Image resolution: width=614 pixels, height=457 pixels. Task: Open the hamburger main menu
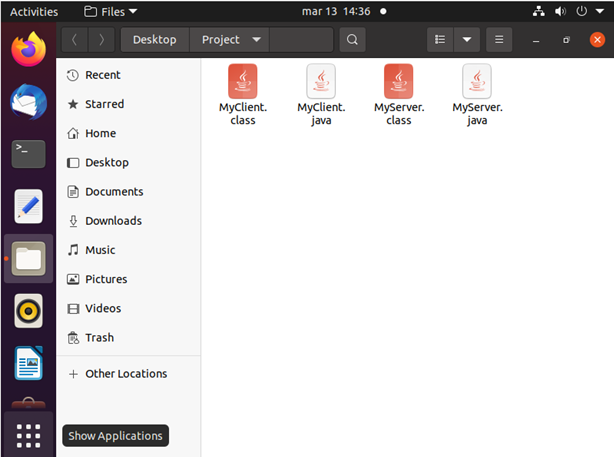498,40
